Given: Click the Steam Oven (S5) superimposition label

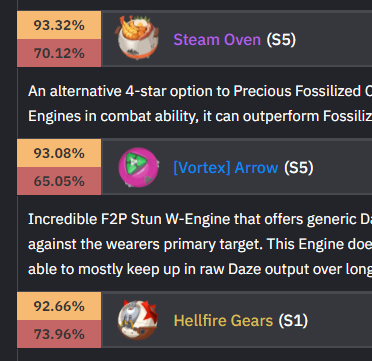Looking at the screenshot, I should tap(281, 40).
